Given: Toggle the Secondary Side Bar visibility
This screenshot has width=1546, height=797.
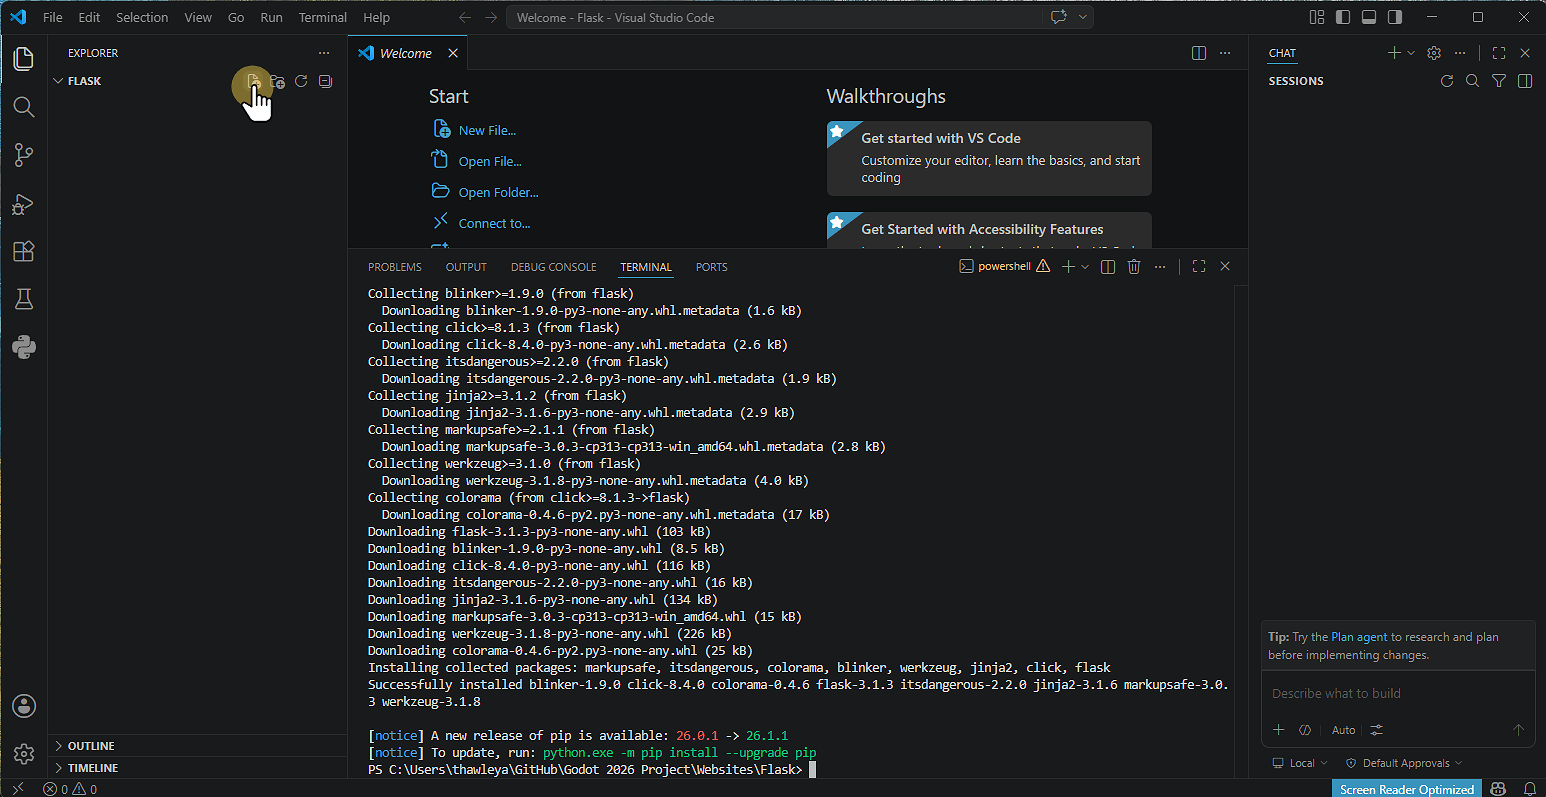Looking at the screenshot, I should click(x=1395, y=17).
